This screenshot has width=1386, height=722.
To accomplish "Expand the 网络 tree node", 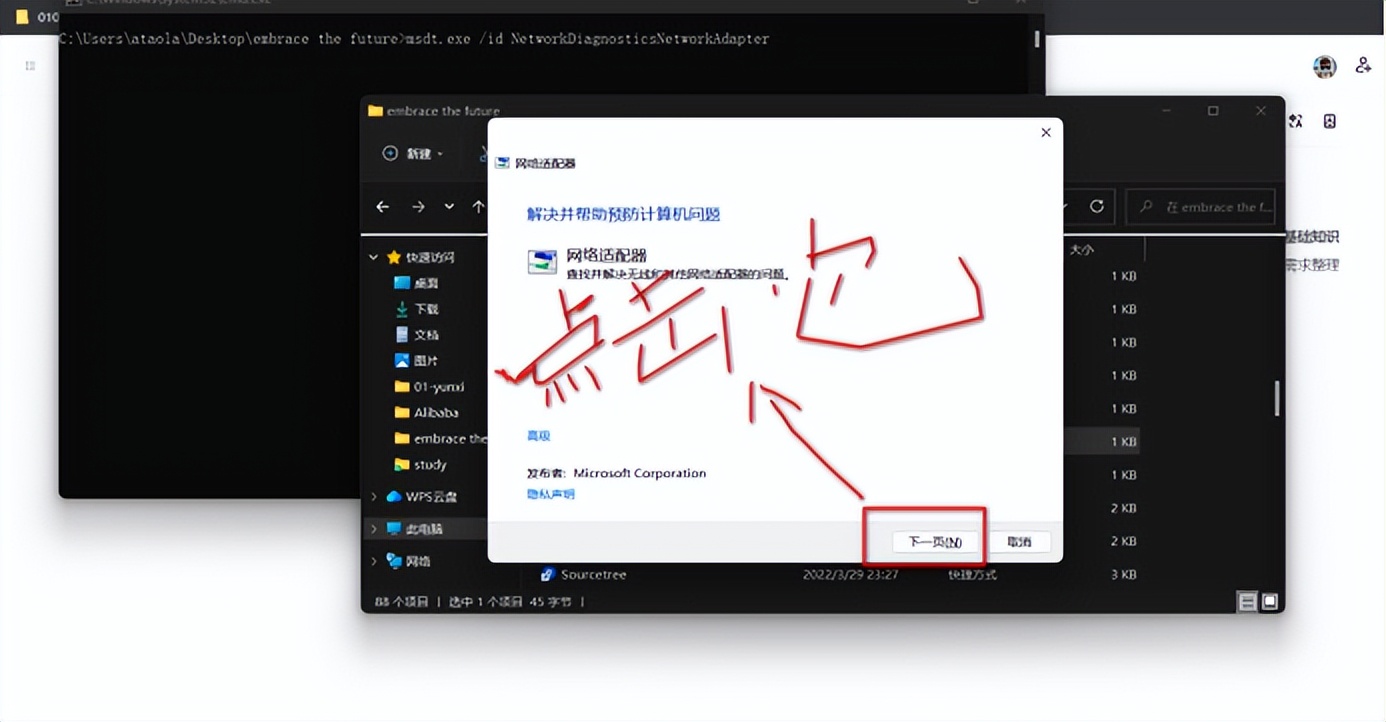I will tap(374, 561).
